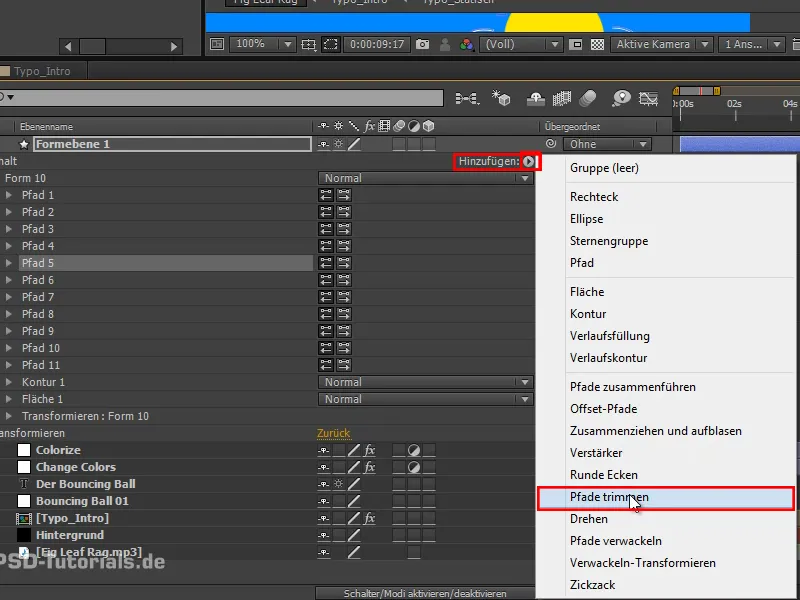Click the composition icon of [Typo_Intro] layer
The width and height of the screenshot is (800, 600).
24,518
